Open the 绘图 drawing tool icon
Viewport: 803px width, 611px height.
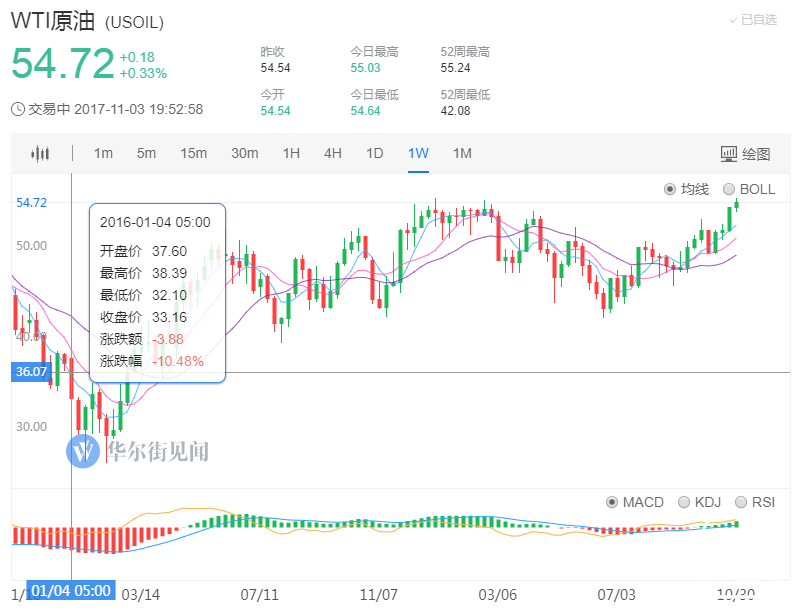click(729, 154)
